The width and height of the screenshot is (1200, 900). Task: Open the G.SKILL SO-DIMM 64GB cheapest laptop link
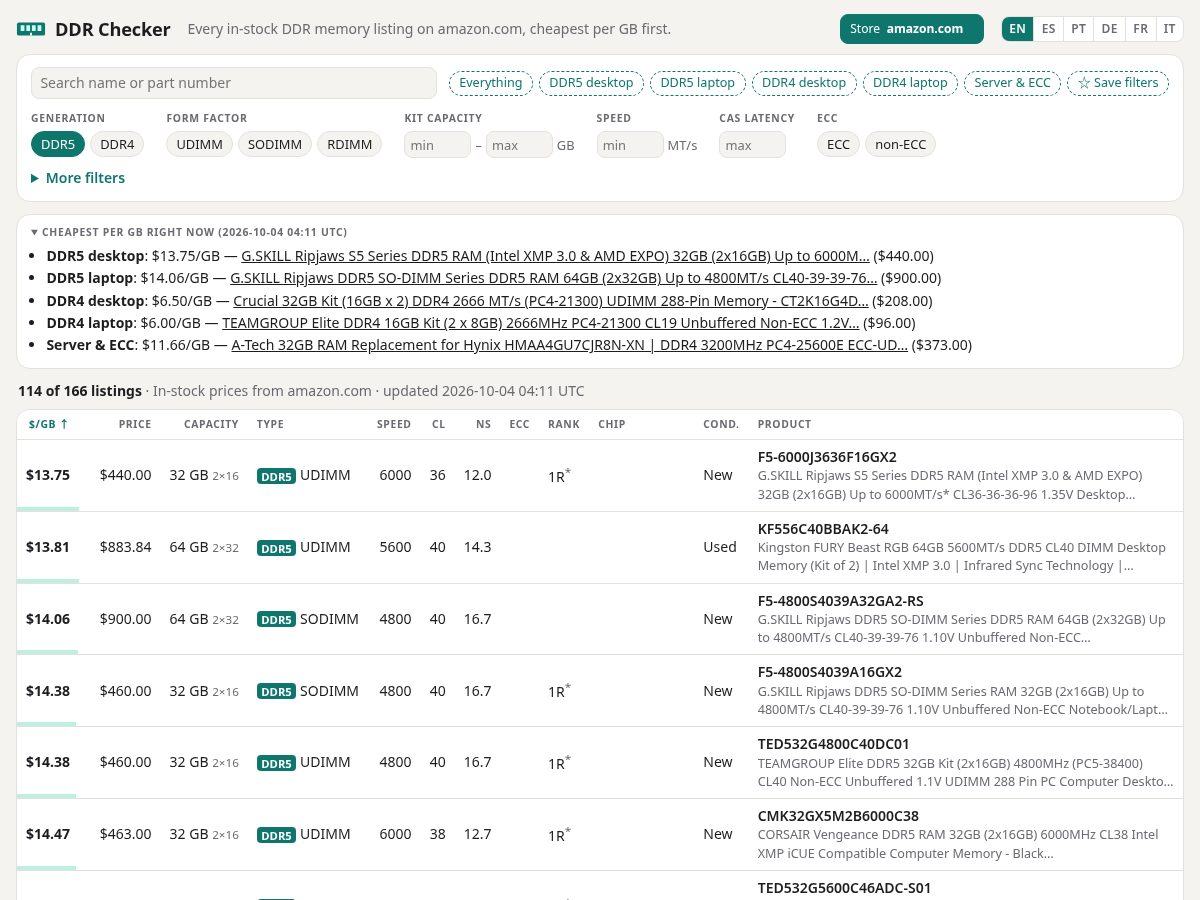tap(553, 278)
